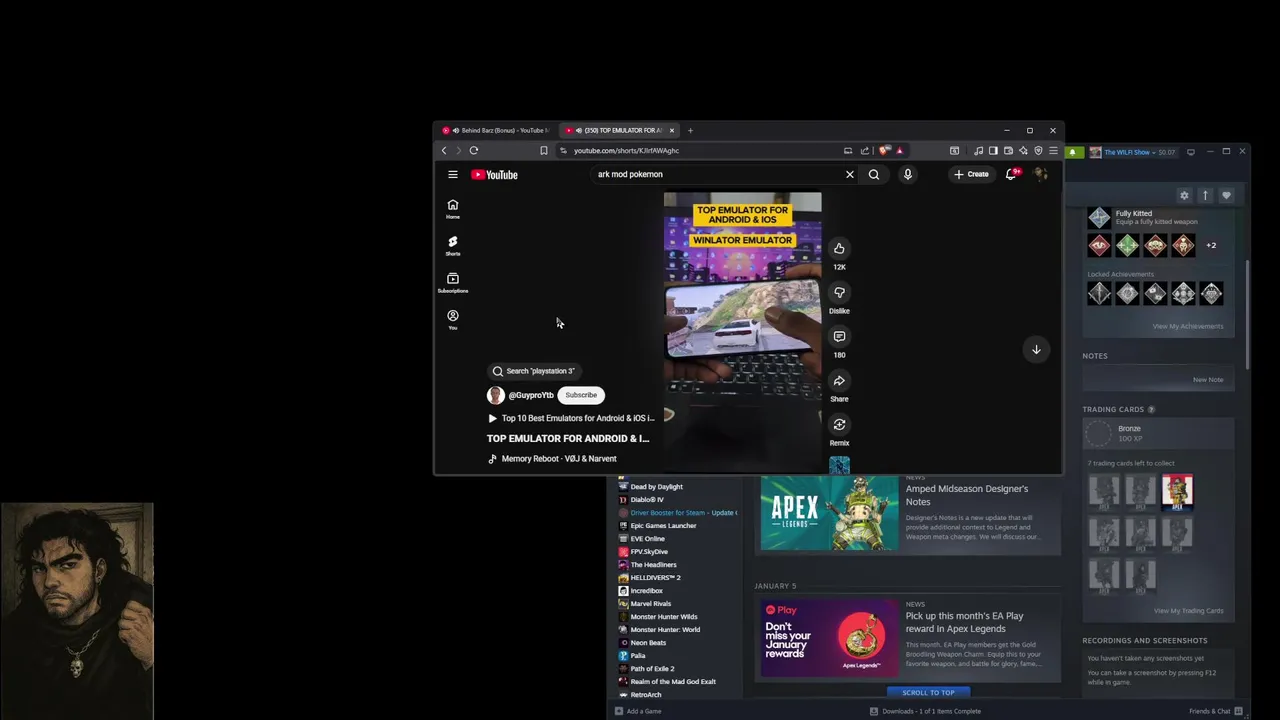Open Steam Friends & Chat
The image size is (1280, 720).
(x=1215, y=711)
